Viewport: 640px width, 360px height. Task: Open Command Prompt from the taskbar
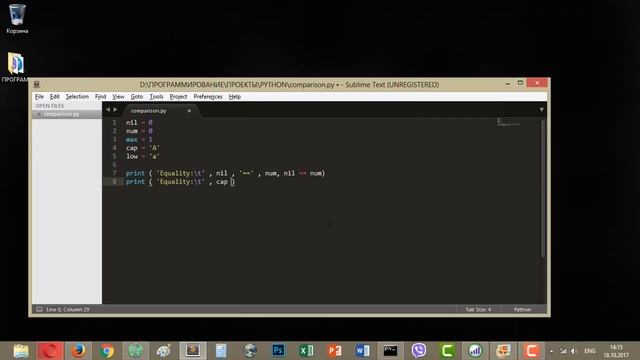click(x=390, y=351)
